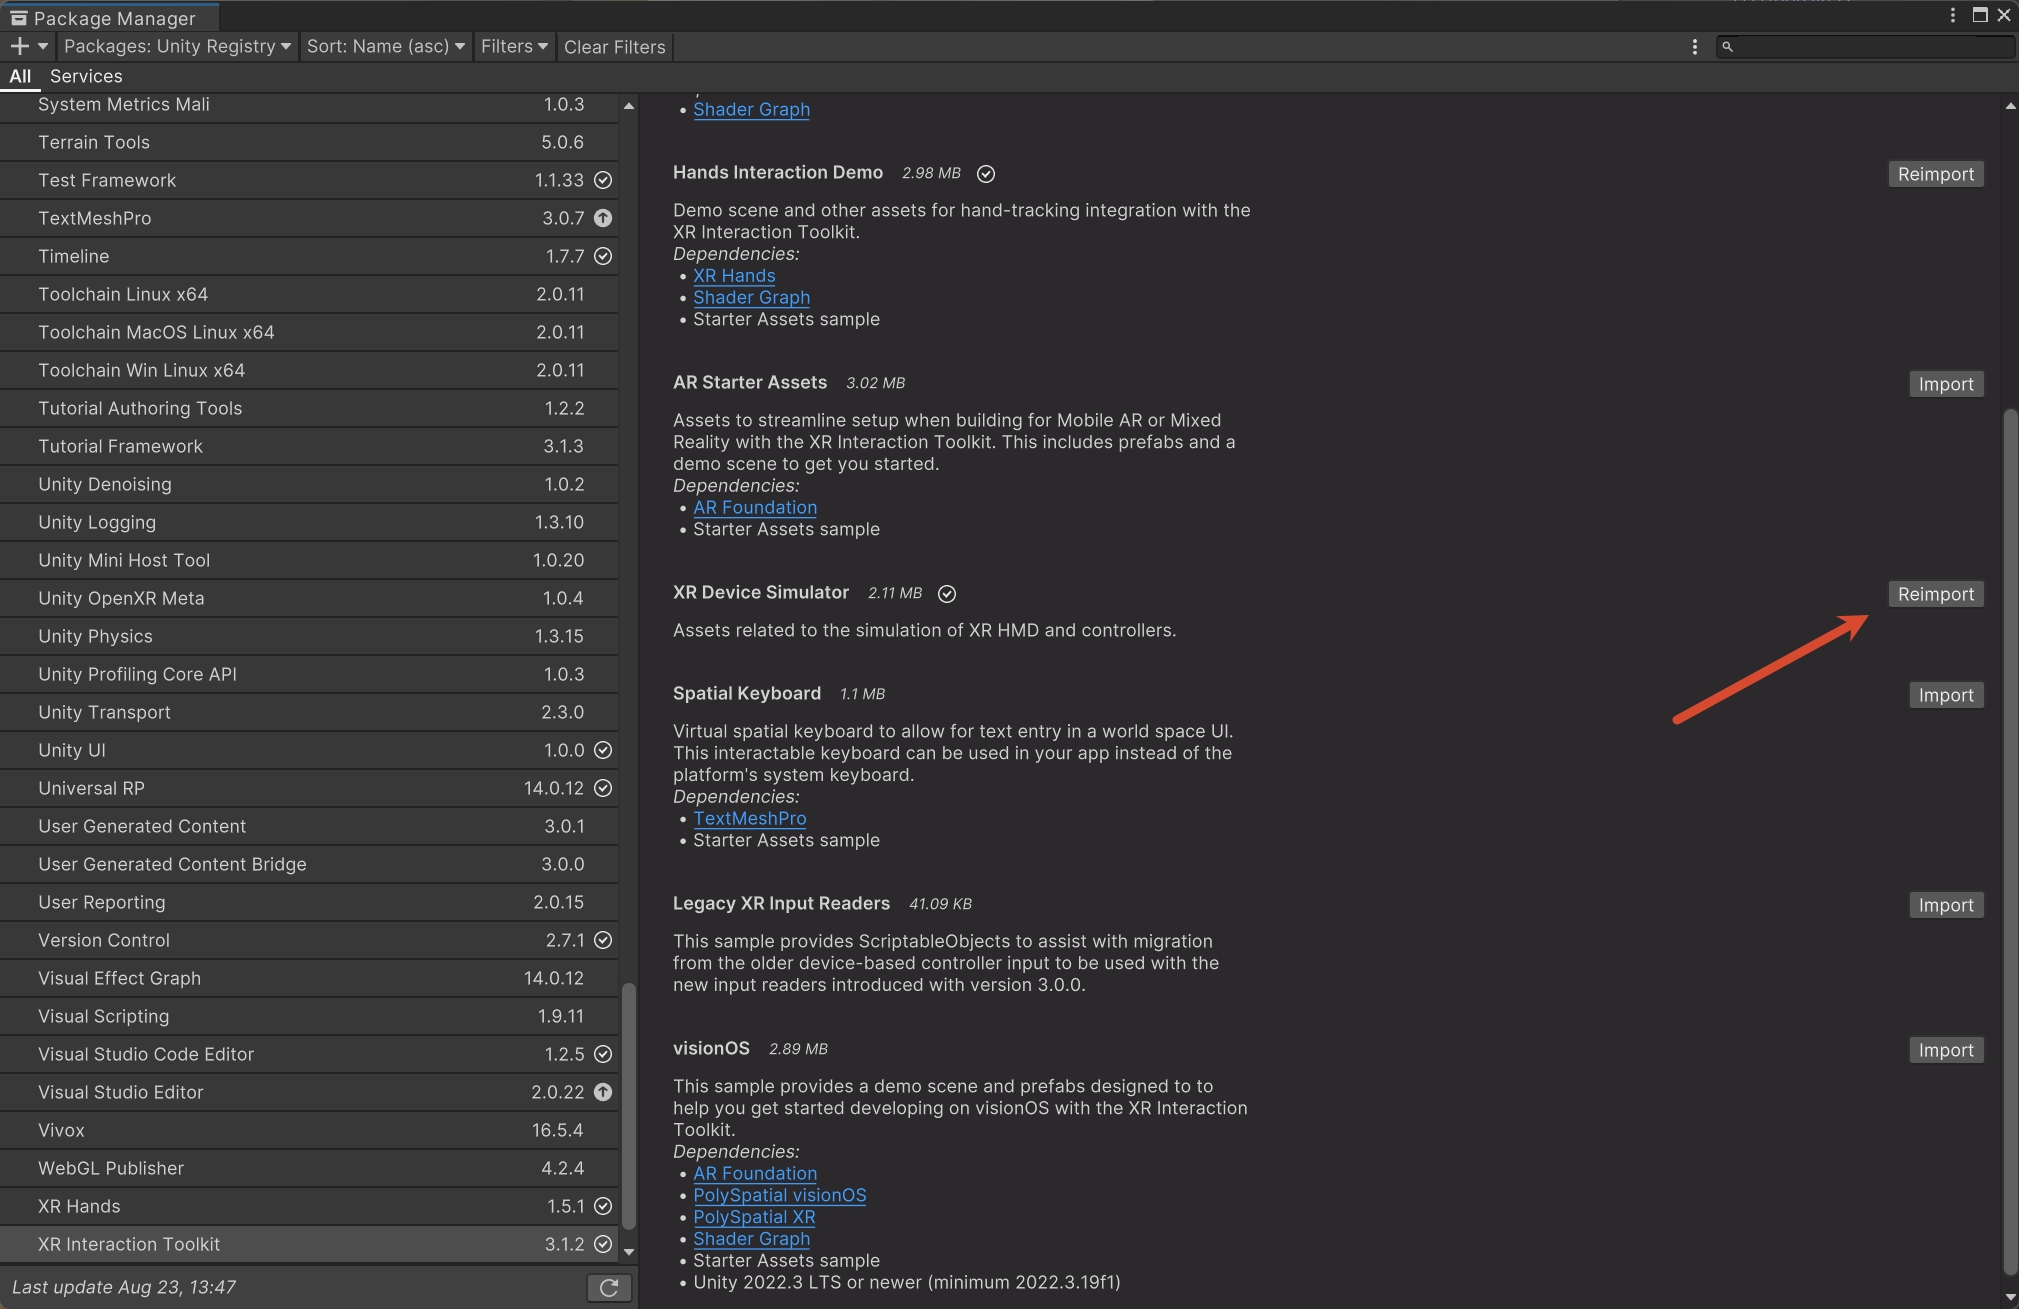Image resolution: width=2019 pixels, height=1309 pixels.
Task: Click XR Hands installed checkmark icon
Action: (x=603, y=1206)
